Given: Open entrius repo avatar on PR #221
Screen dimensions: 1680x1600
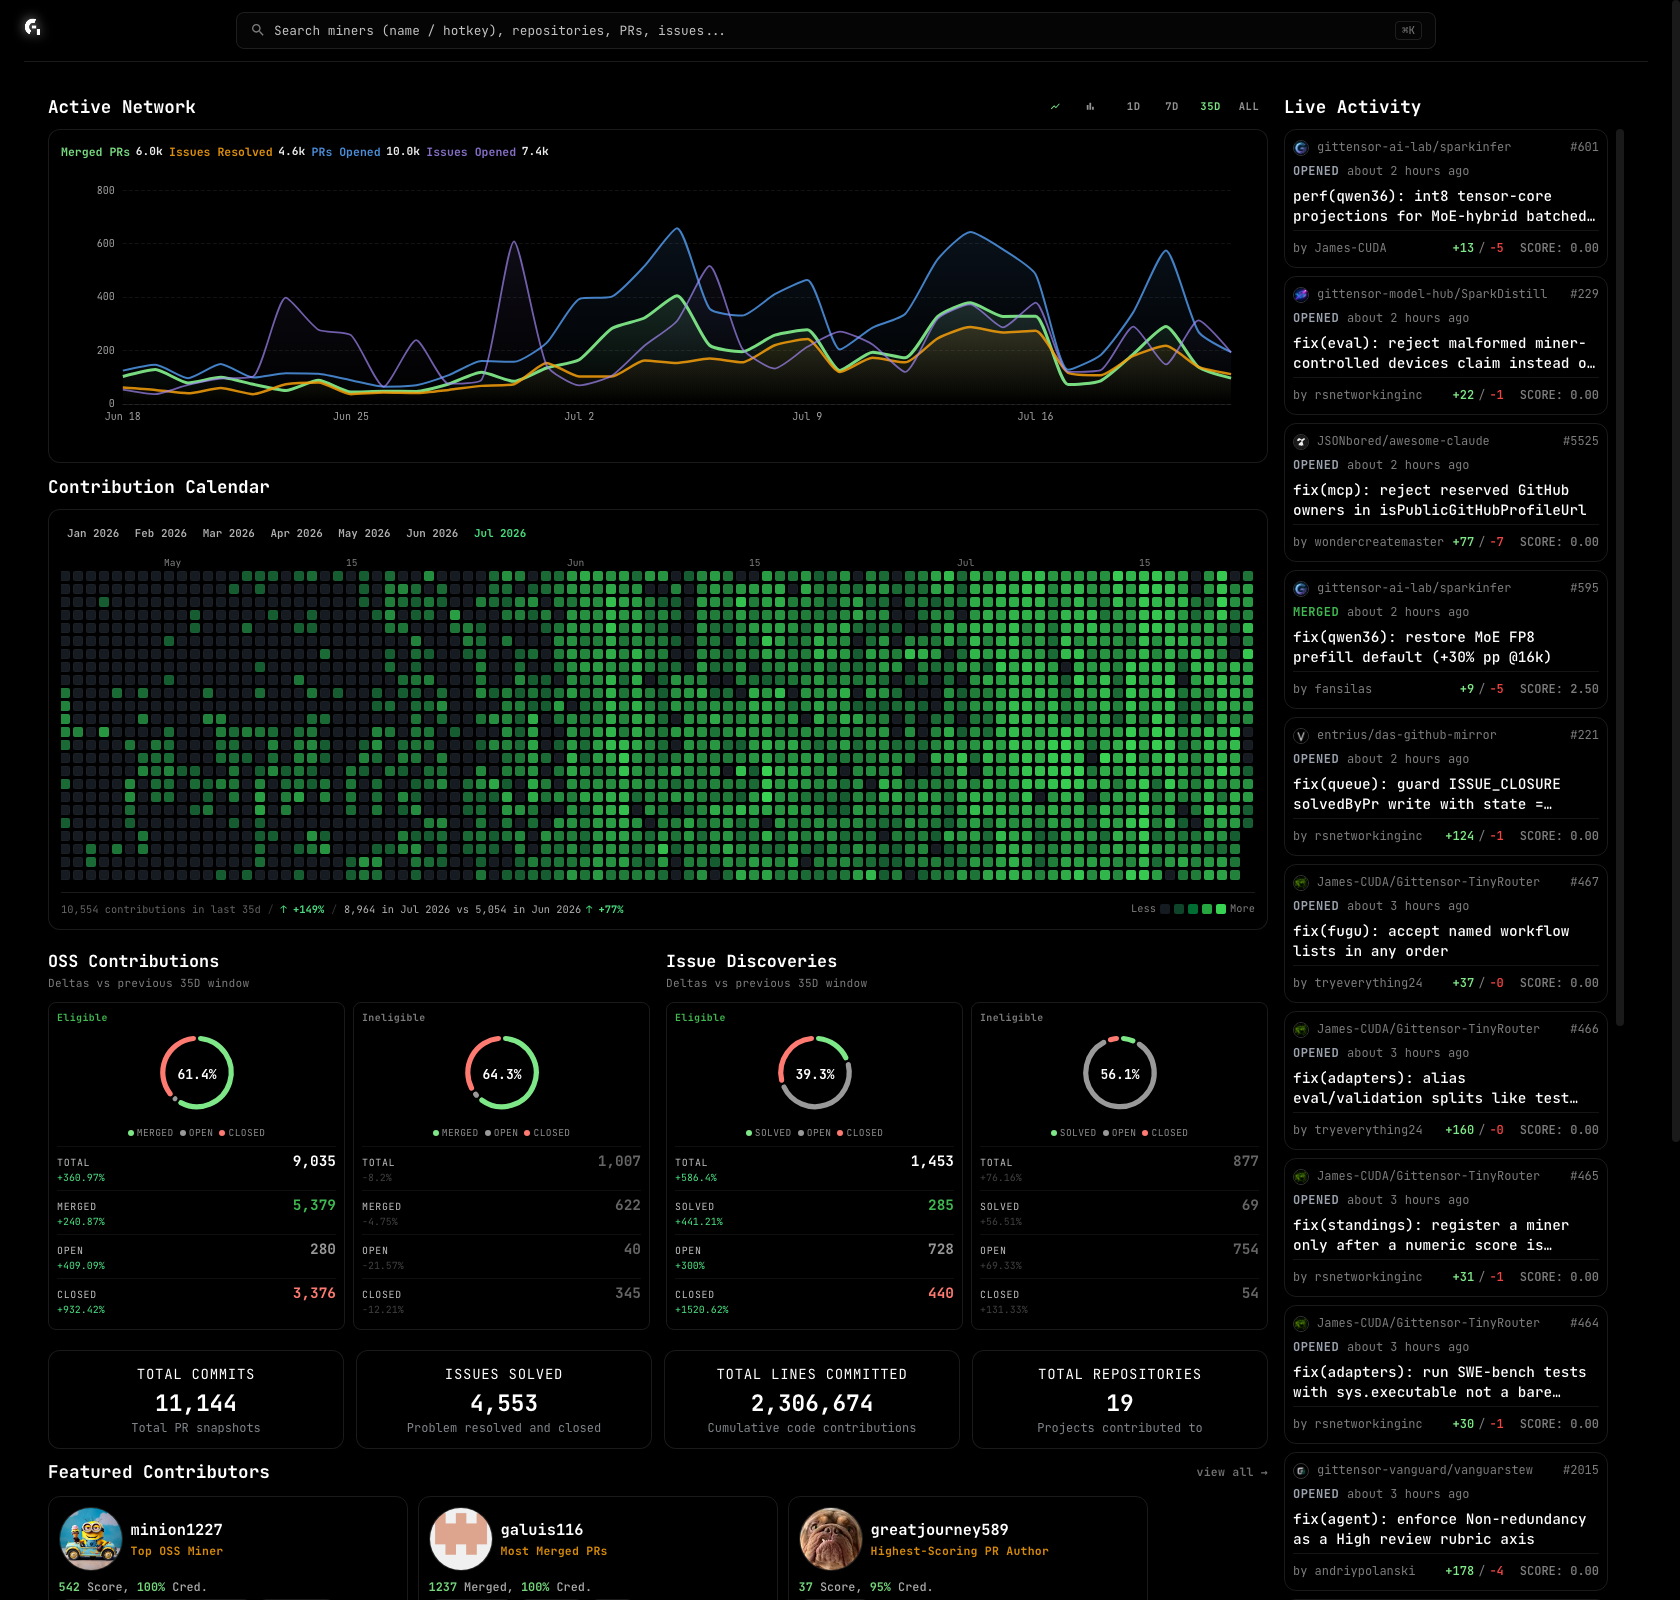Looking at the screenshot, I should pos(1301,735).
